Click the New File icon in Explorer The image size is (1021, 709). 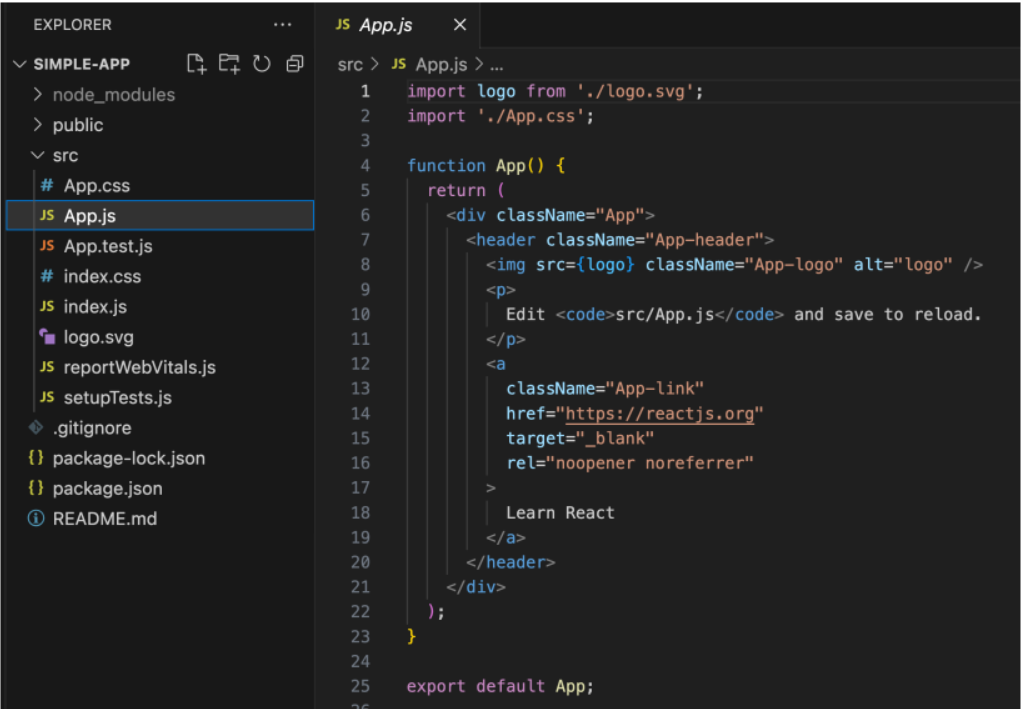197,64
